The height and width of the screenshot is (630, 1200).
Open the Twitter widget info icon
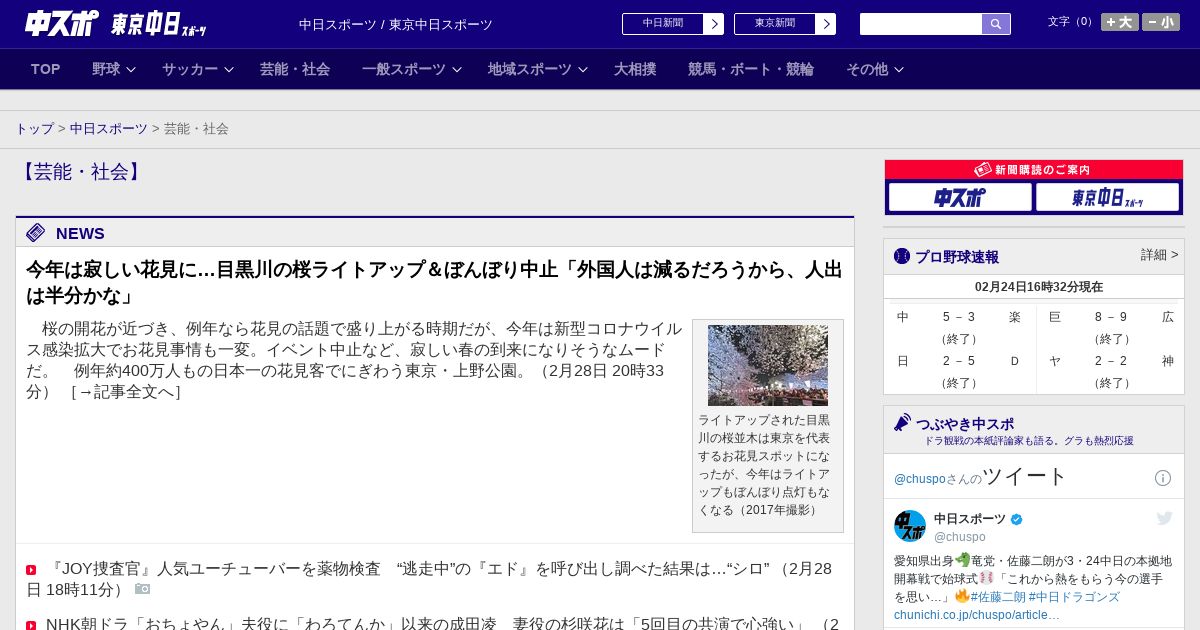pyautogui.click(x=1163, y=478)
